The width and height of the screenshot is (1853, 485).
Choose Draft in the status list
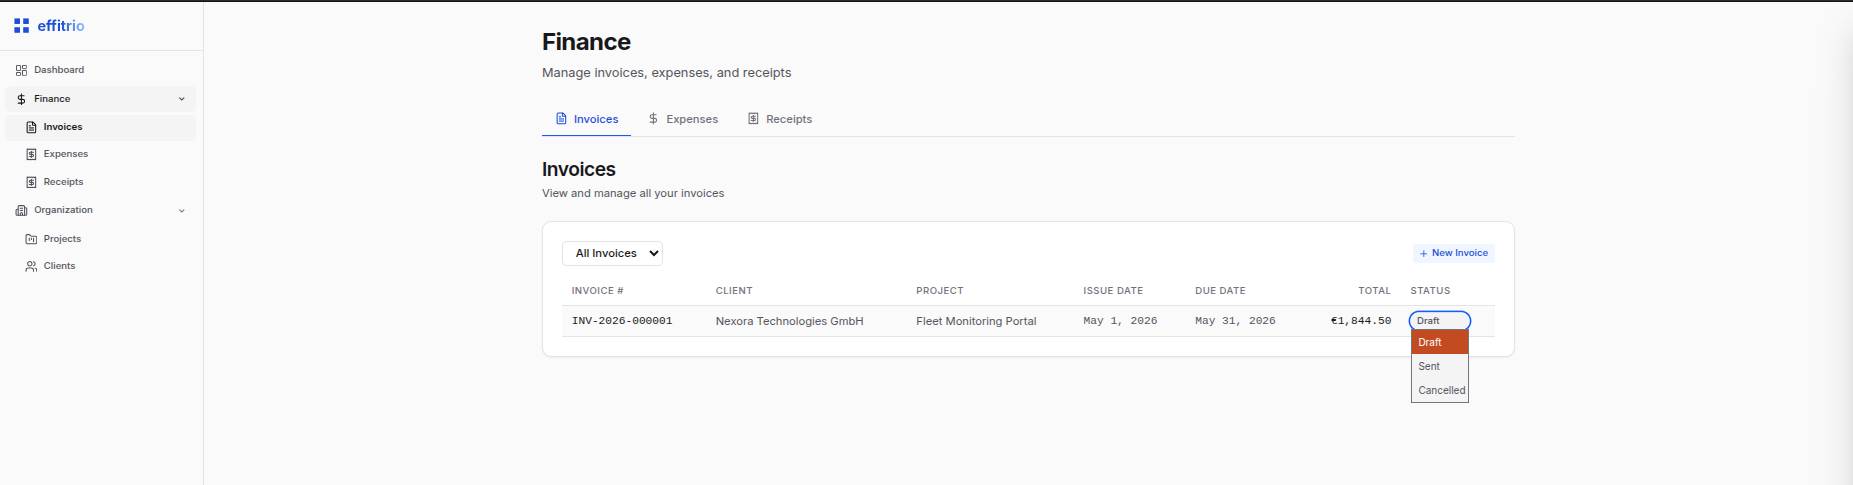pos(1440,342)
